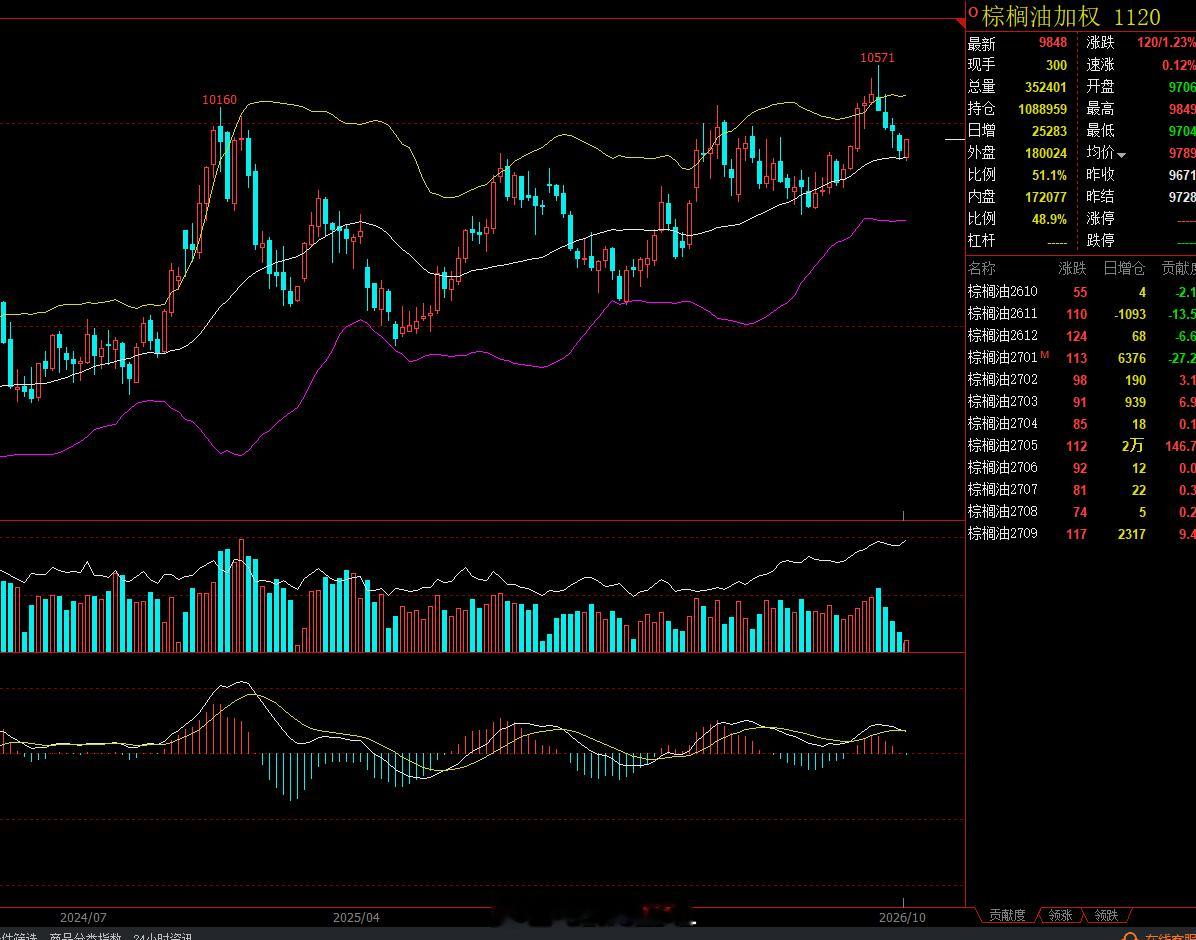Click the red circle icon beside 棕榈油加权

pyautogui.click(x=973, y=11)
